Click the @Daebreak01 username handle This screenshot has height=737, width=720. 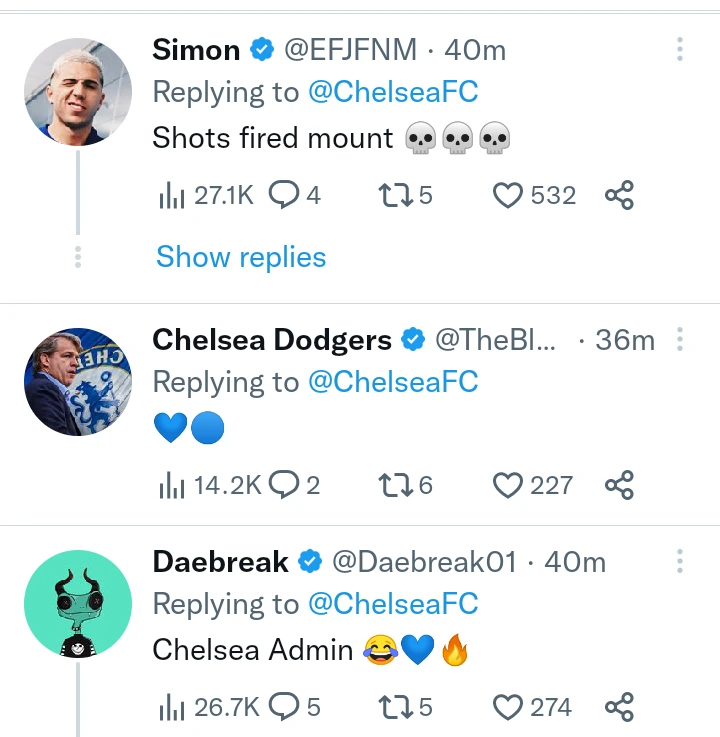coord(423,562)
